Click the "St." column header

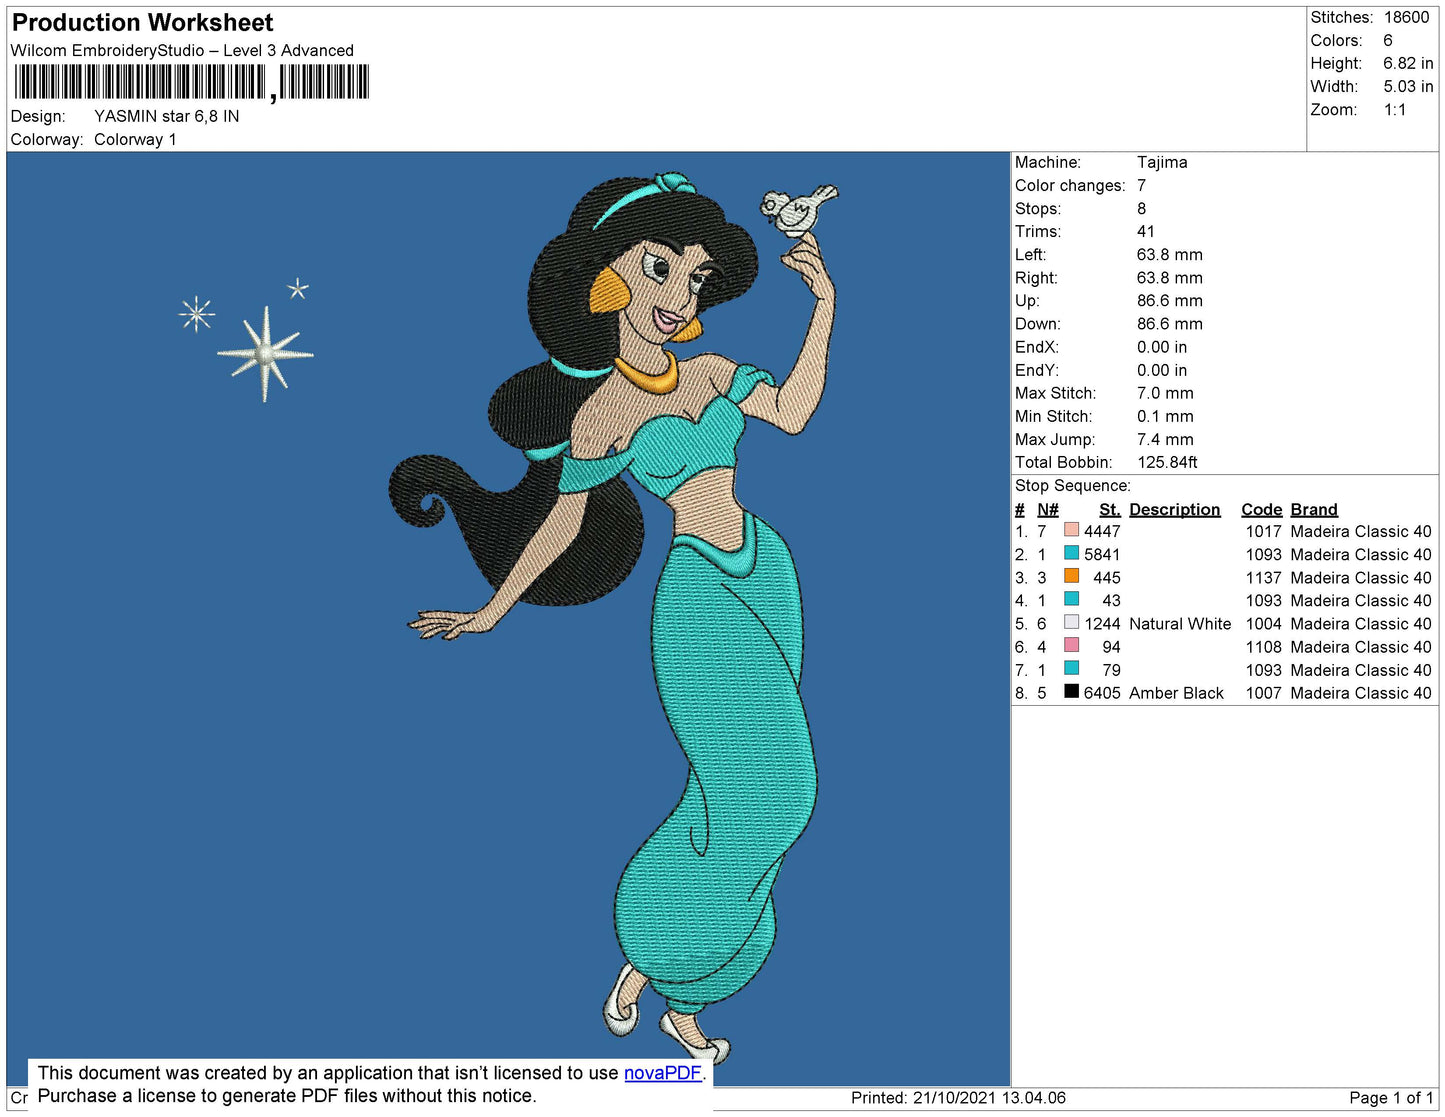click(x=1110, y=510)
